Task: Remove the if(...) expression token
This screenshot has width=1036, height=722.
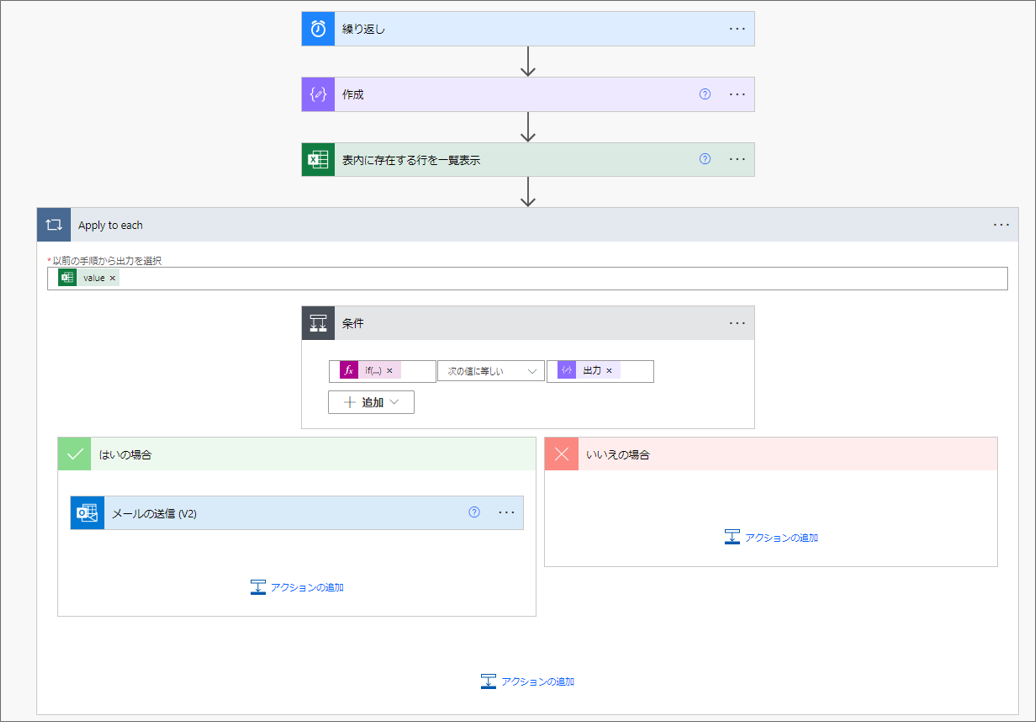Action: coord(390,371)
